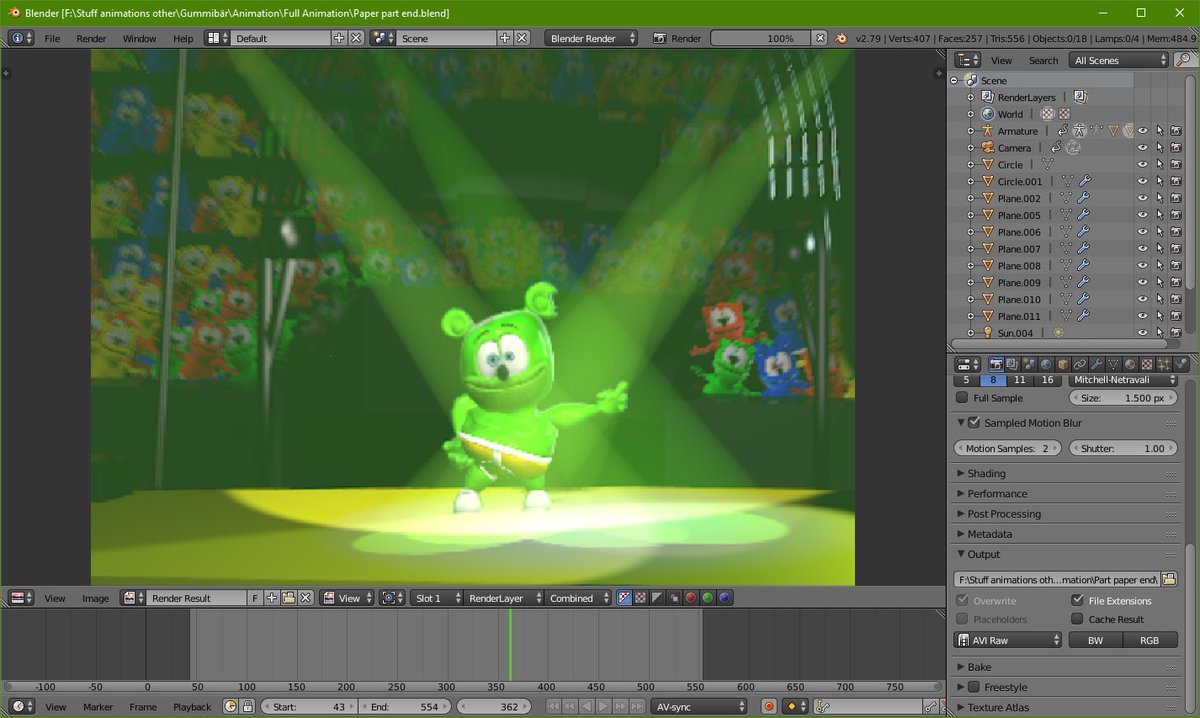This screenshot has height=718, width=1200.
Task: Open the Help menu
Action: pyautogui.click(x=183, y=38)
